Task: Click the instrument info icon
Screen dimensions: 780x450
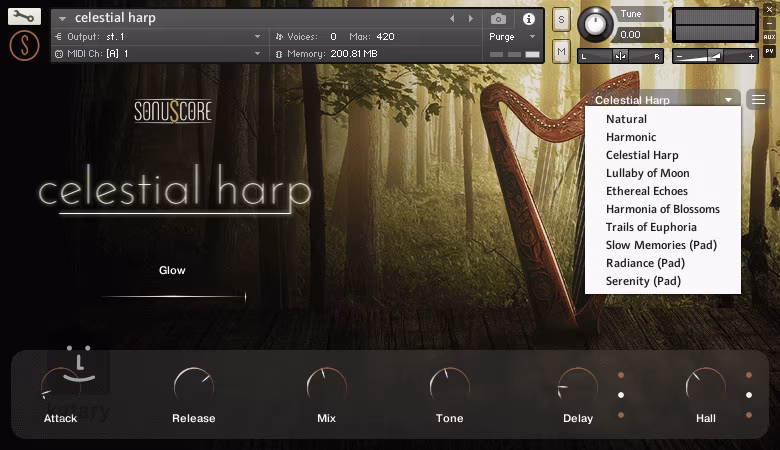Action: 529,18
